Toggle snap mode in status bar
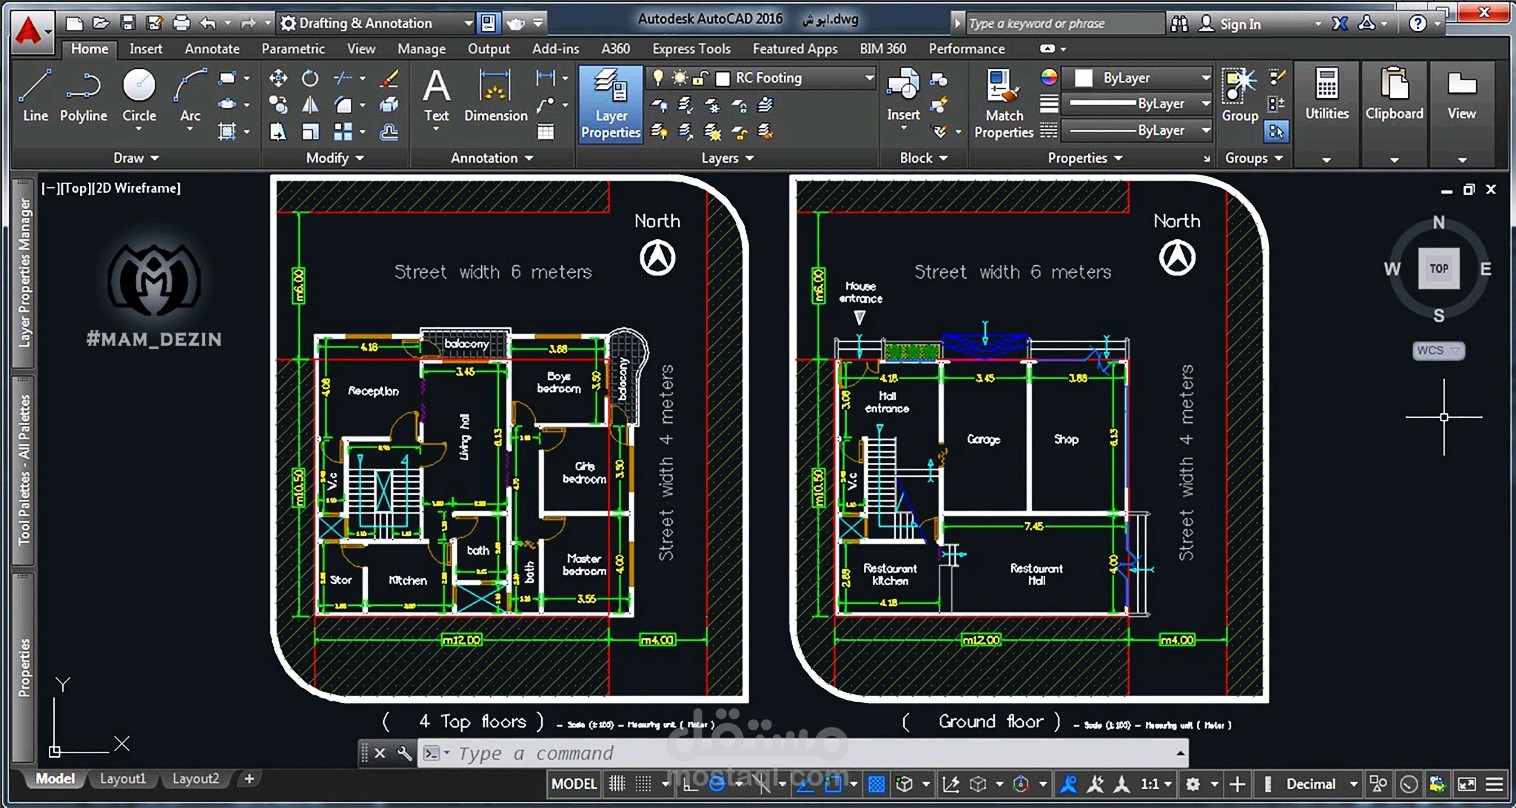1516x808 pixels. [x=643, y=784]
